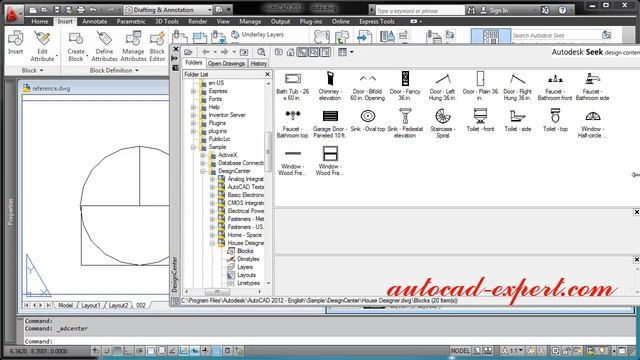
Task: Collapse the Sample folder in tree
Action: point(193,147)
